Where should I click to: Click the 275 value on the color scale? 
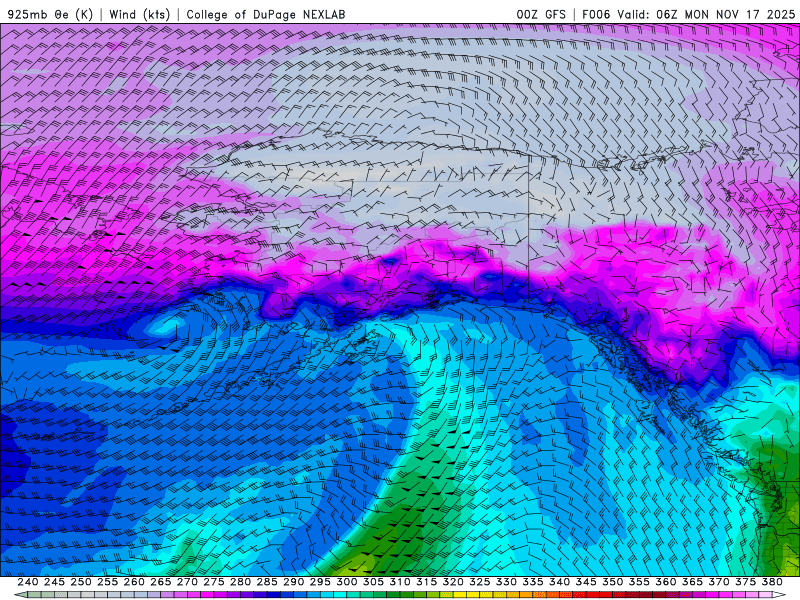(213, 582)
